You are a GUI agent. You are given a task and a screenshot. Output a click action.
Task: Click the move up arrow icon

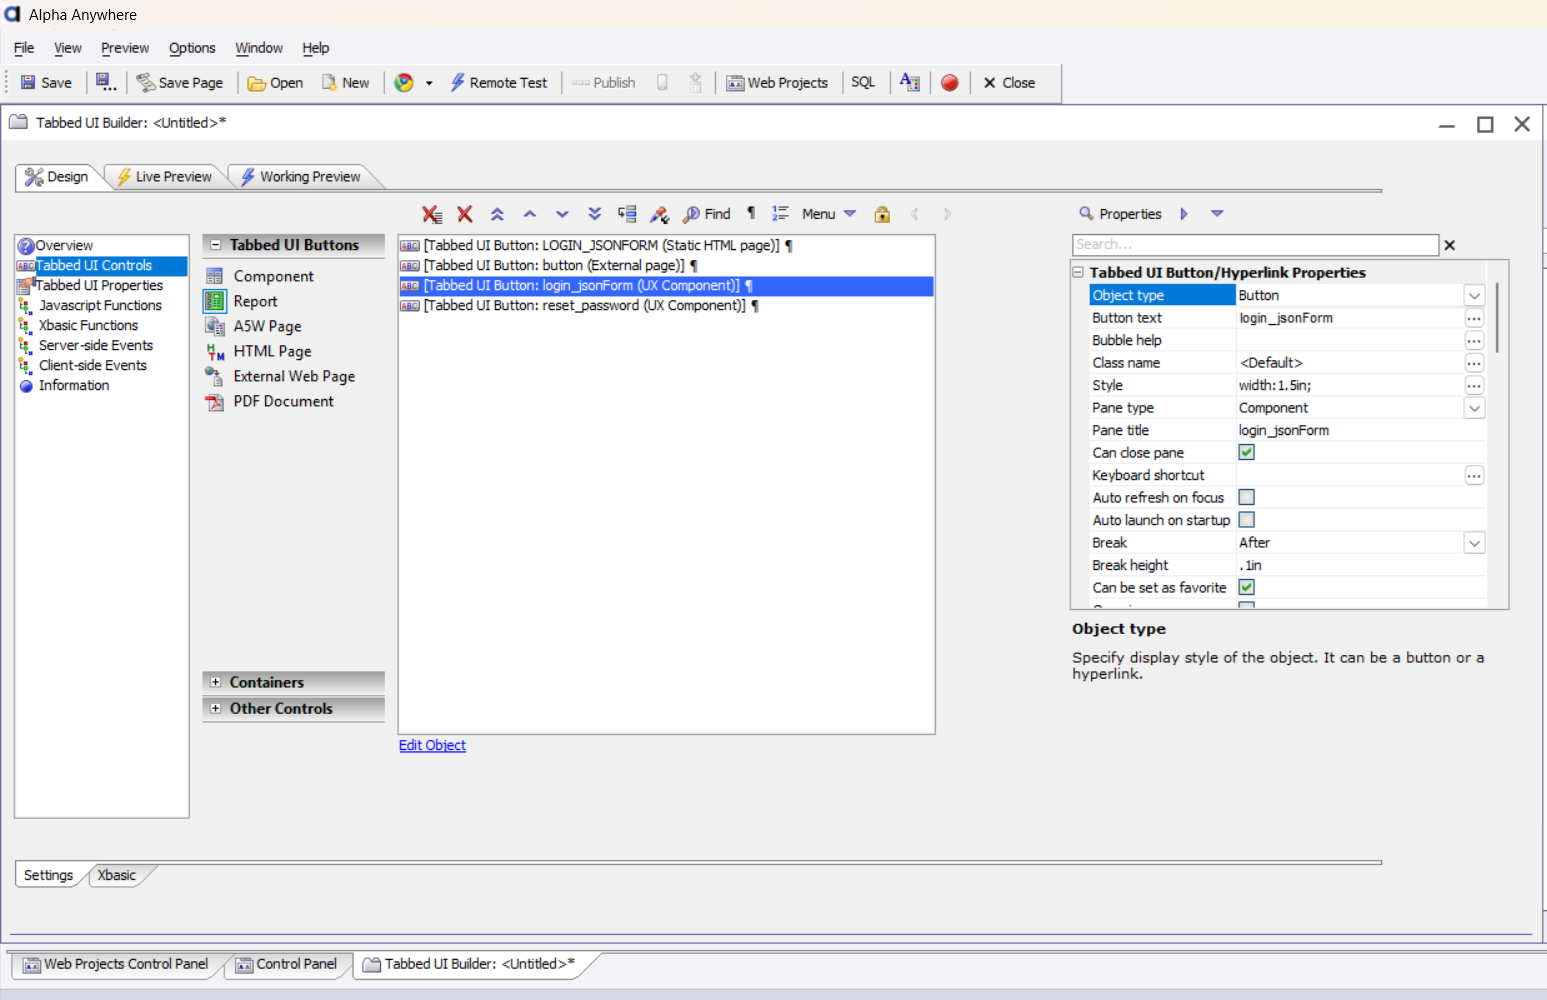[530, 214]
